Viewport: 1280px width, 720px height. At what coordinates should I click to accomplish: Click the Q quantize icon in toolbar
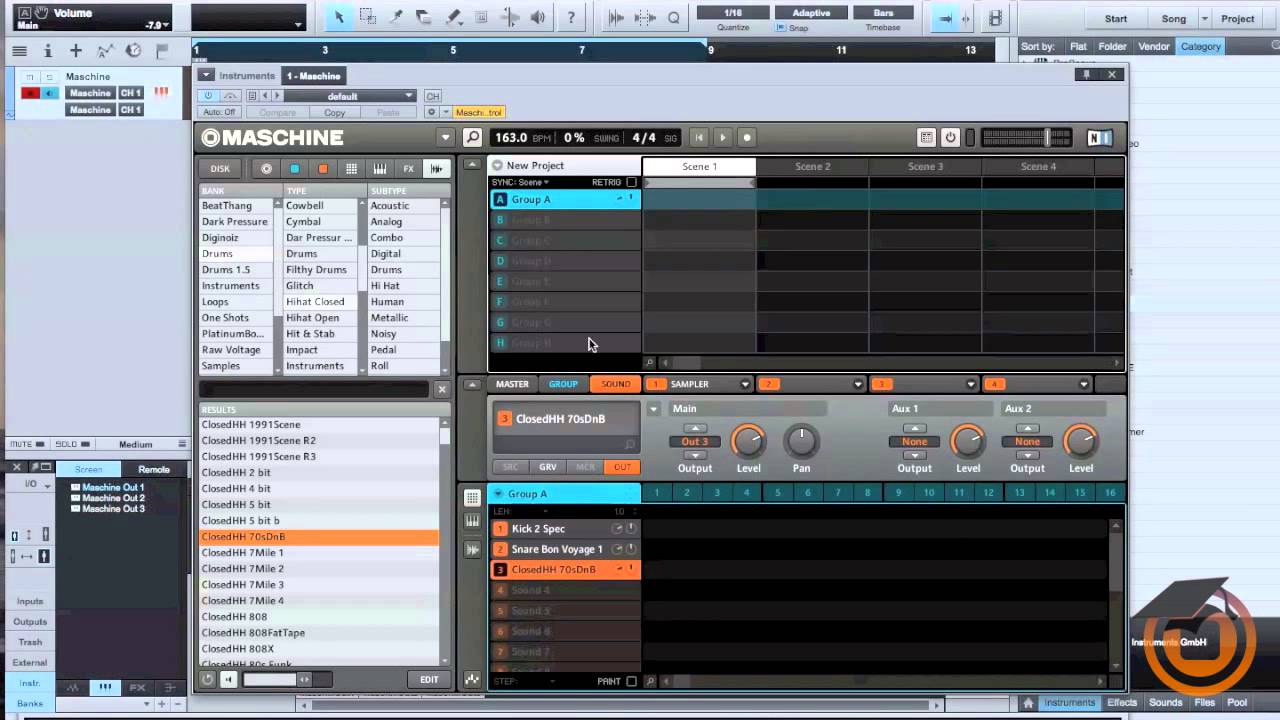click(673, 17)
